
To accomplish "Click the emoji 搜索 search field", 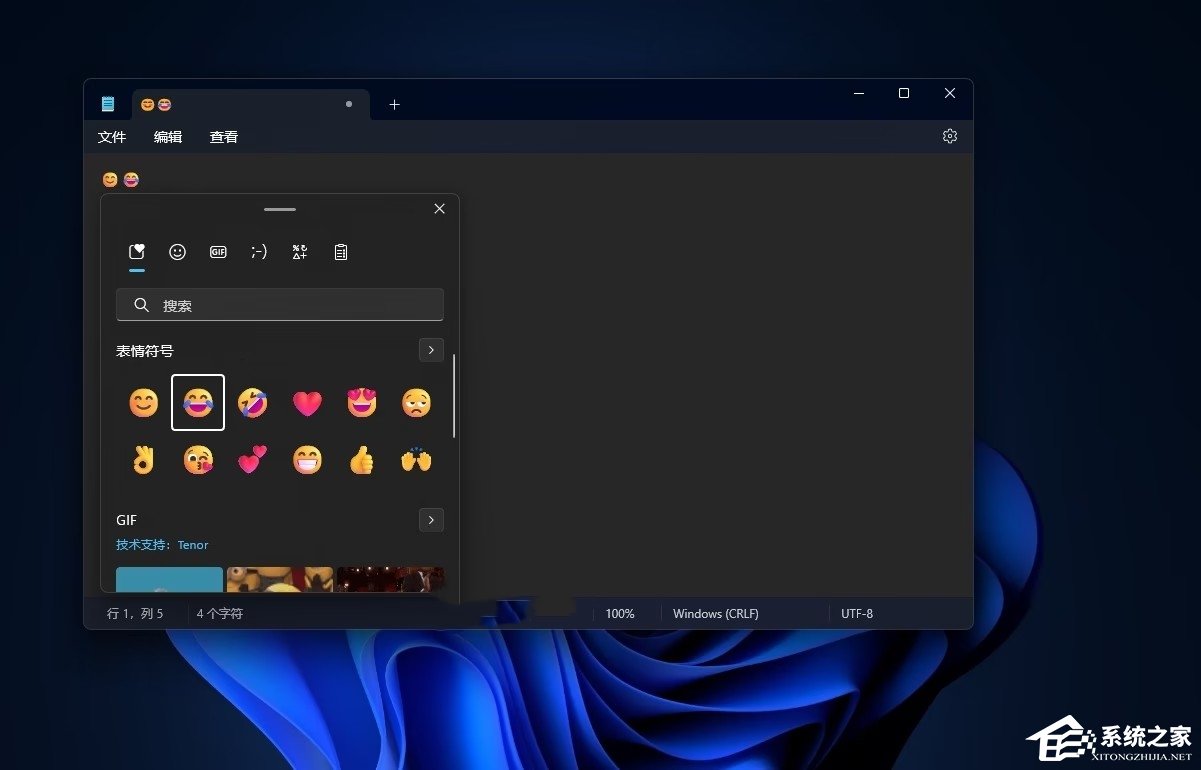I will tap(280, 305).
